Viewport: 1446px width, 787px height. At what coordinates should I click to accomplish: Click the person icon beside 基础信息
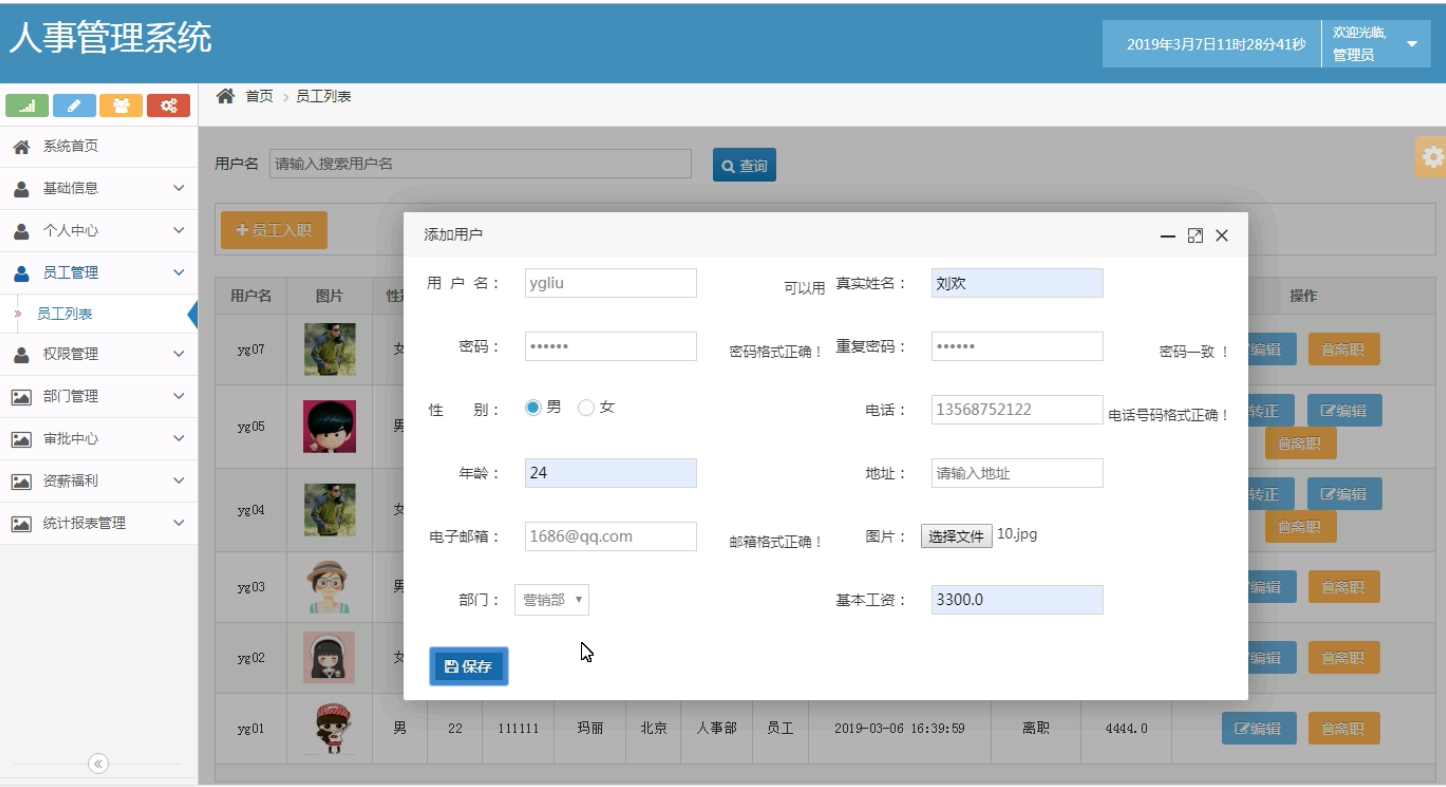click(x=21, y=189)
